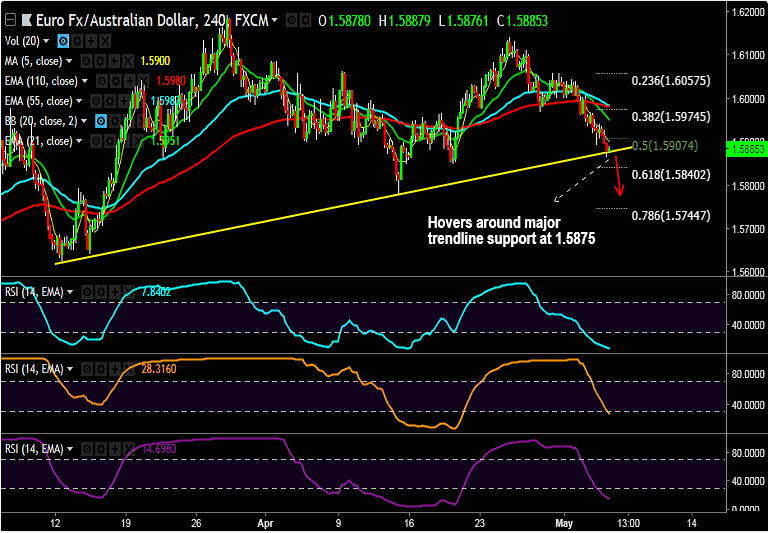Viewport: 768px width, 533px height.
Task: Select the green 1.58853 current price label
Action: click(749, 149)
